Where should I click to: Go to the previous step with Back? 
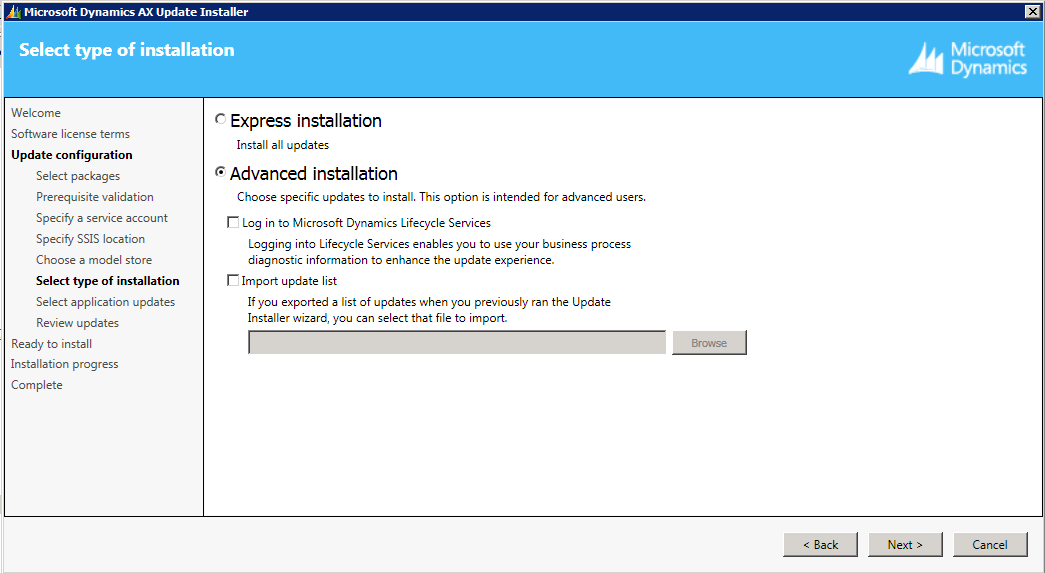click(820, 545)
